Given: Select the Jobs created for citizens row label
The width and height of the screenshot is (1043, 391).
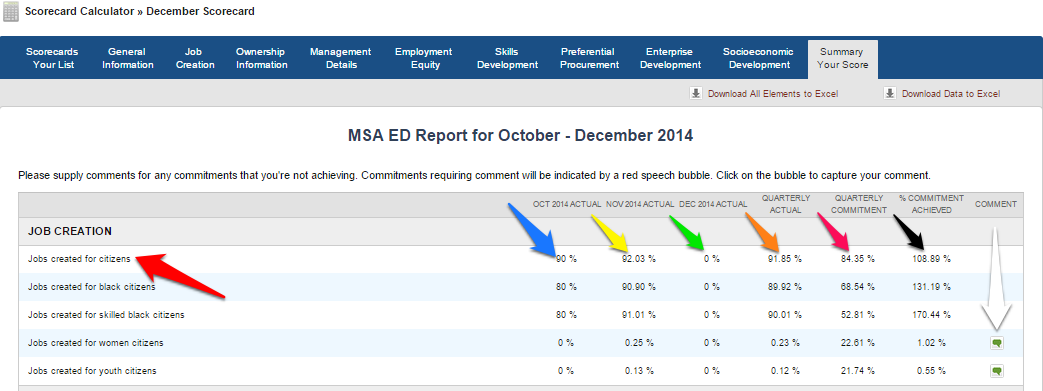Looking at the screenshot, I should [79, 259].
